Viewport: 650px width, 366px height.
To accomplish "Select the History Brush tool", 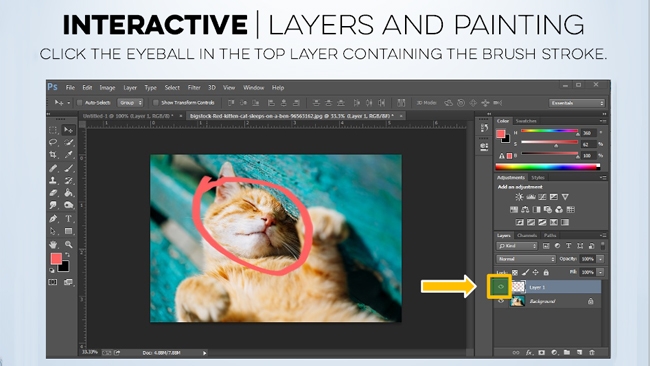I will pos(68,181).
